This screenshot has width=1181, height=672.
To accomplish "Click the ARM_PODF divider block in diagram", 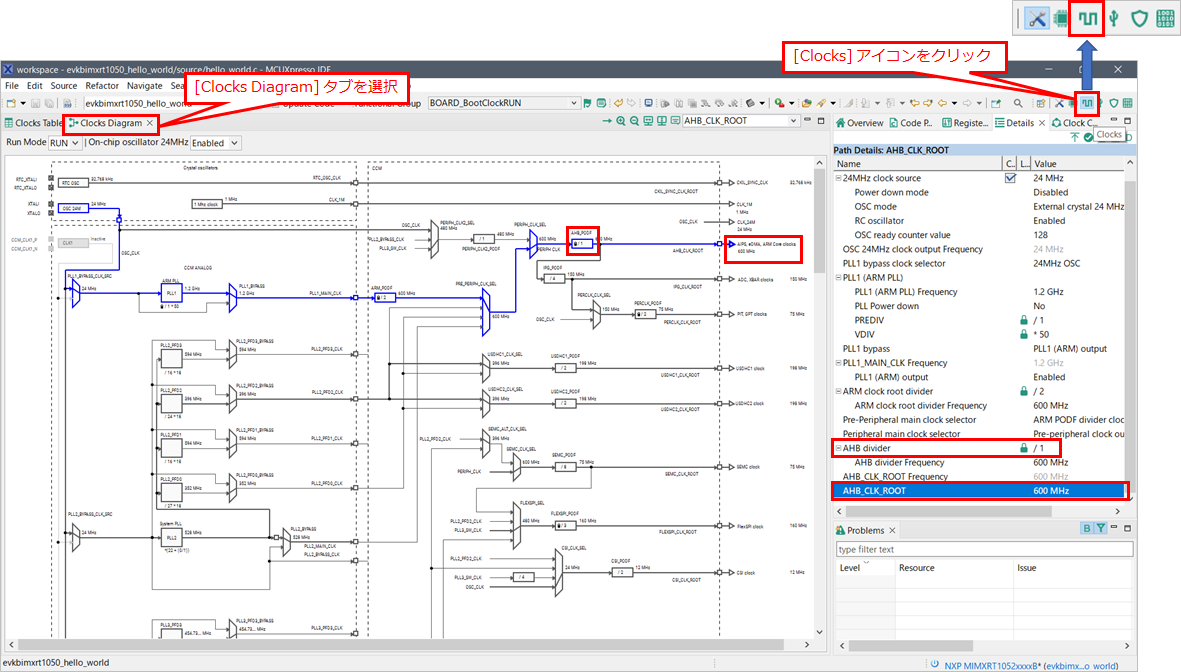I will tap(383, 298).
